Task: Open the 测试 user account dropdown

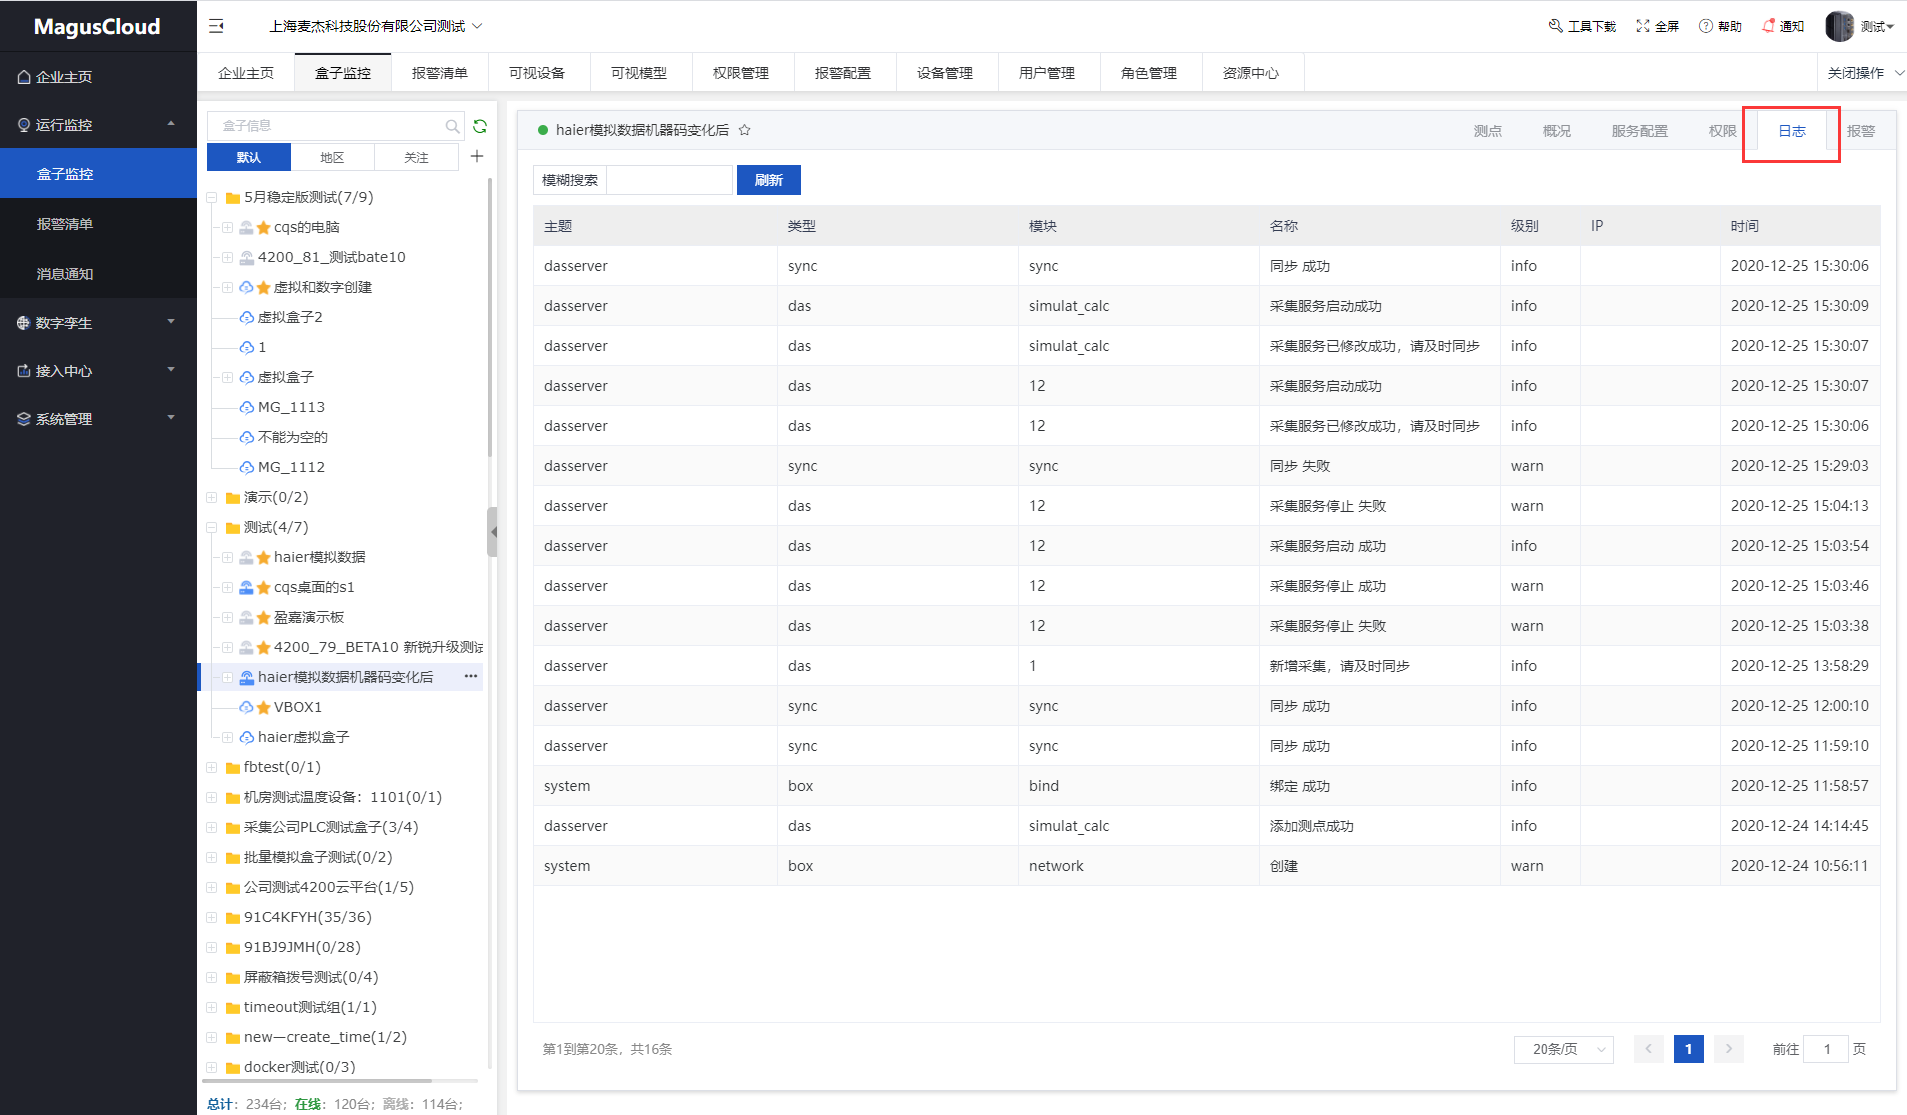Action: pyautogui.click(x=1877, y=26)
